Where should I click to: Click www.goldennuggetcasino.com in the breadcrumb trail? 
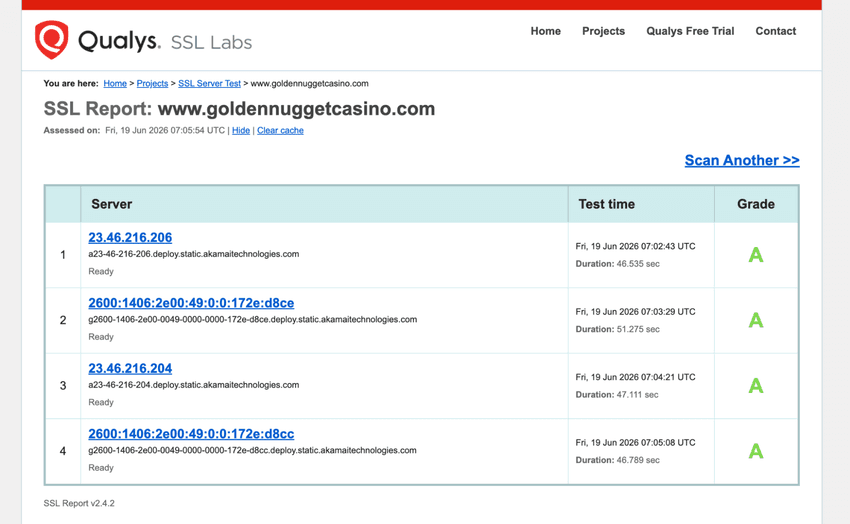[310, 83]
